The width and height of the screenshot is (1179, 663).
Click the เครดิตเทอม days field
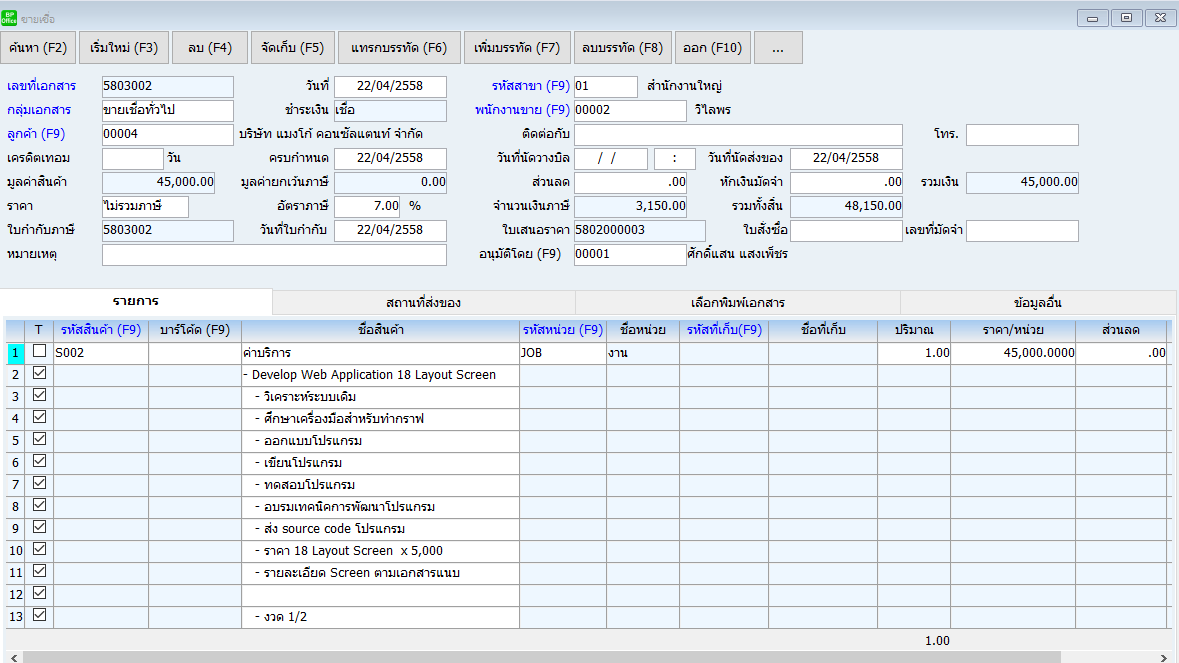pos(132,158)
